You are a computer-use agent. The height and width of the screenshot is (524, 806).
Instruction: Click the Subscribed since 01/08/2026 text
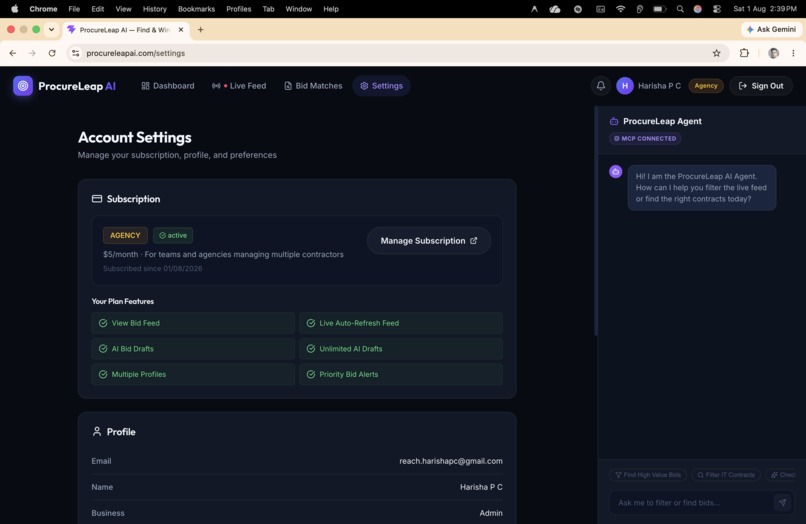[153, 268]
